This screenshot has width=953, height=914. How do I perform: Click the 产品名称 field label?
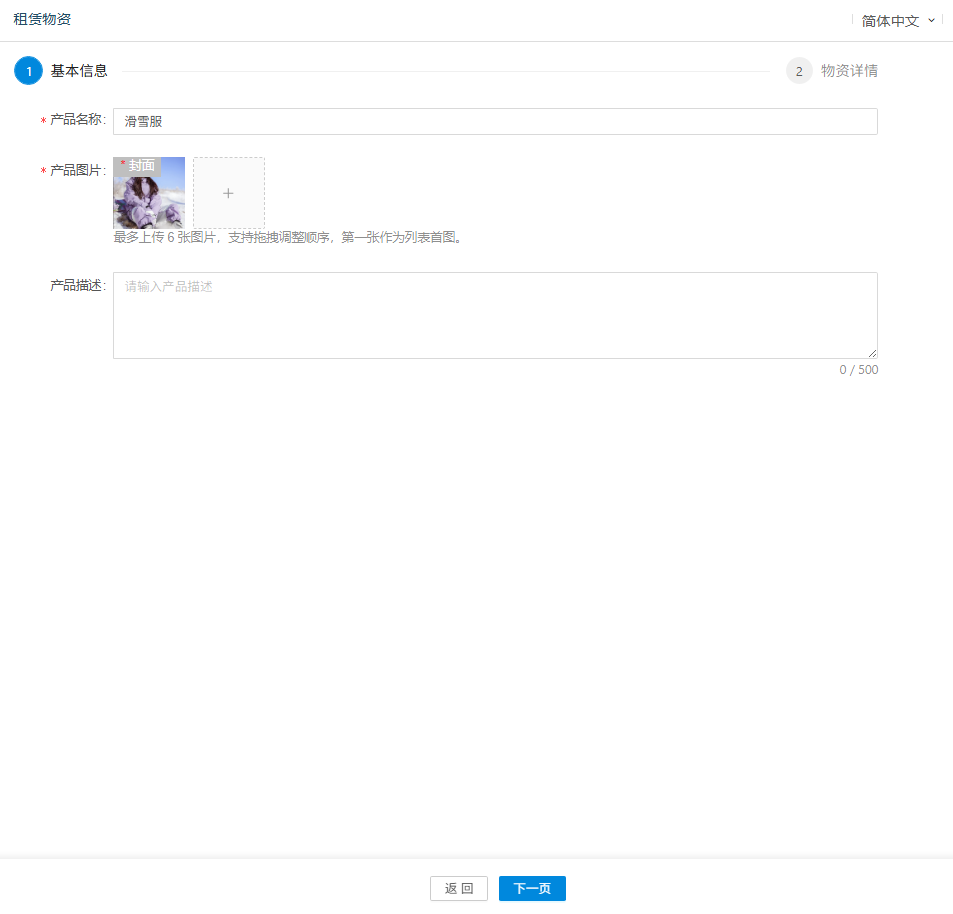tap(74, 120)
